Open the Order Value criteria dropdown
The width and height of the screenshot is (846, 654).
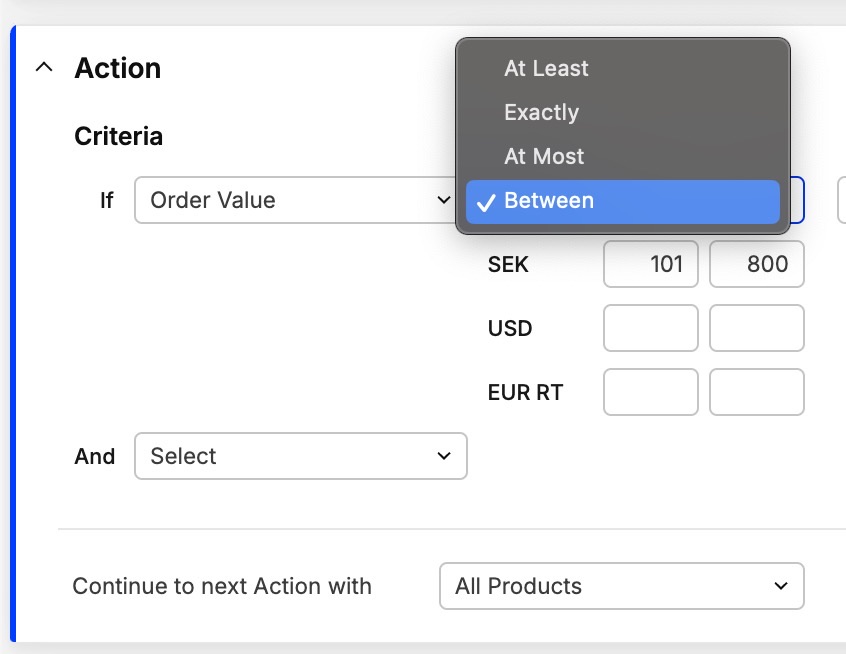(290, 200)
